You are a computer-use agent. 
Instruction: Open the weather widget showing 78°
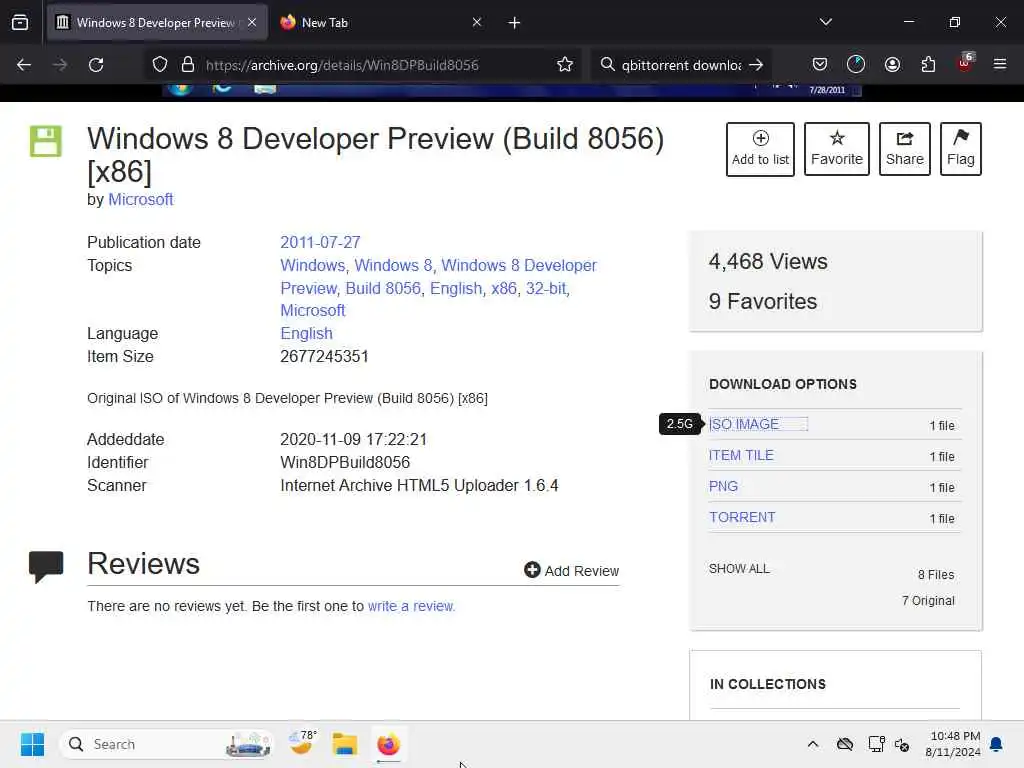(x=302, y=743)
